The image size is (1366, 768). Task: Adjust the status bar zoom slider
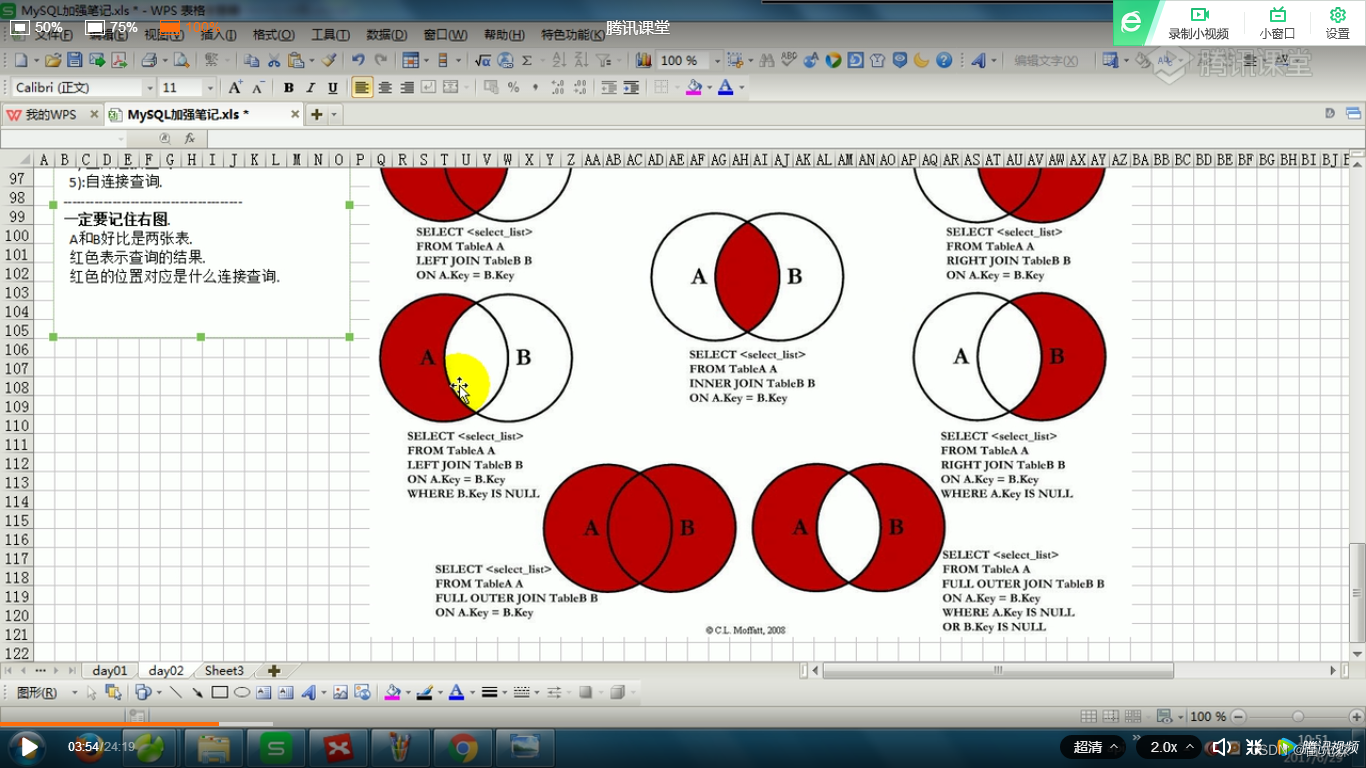click(x=1298, y=716)
